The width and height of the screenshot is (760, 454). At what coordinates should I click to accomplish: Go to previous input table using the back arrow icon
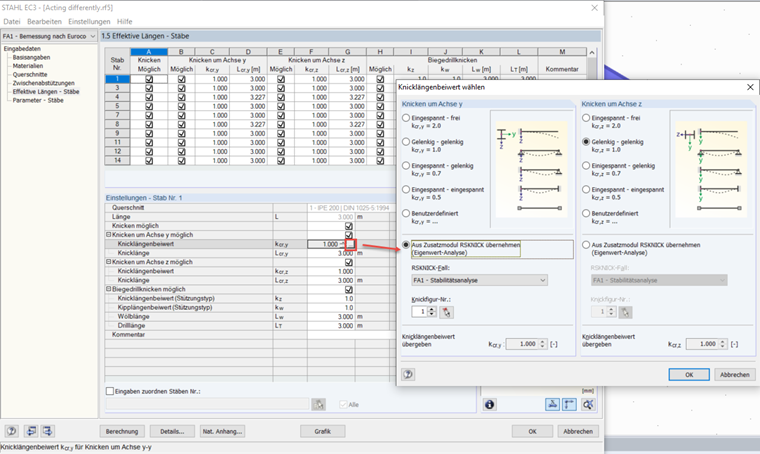point(32,431)
